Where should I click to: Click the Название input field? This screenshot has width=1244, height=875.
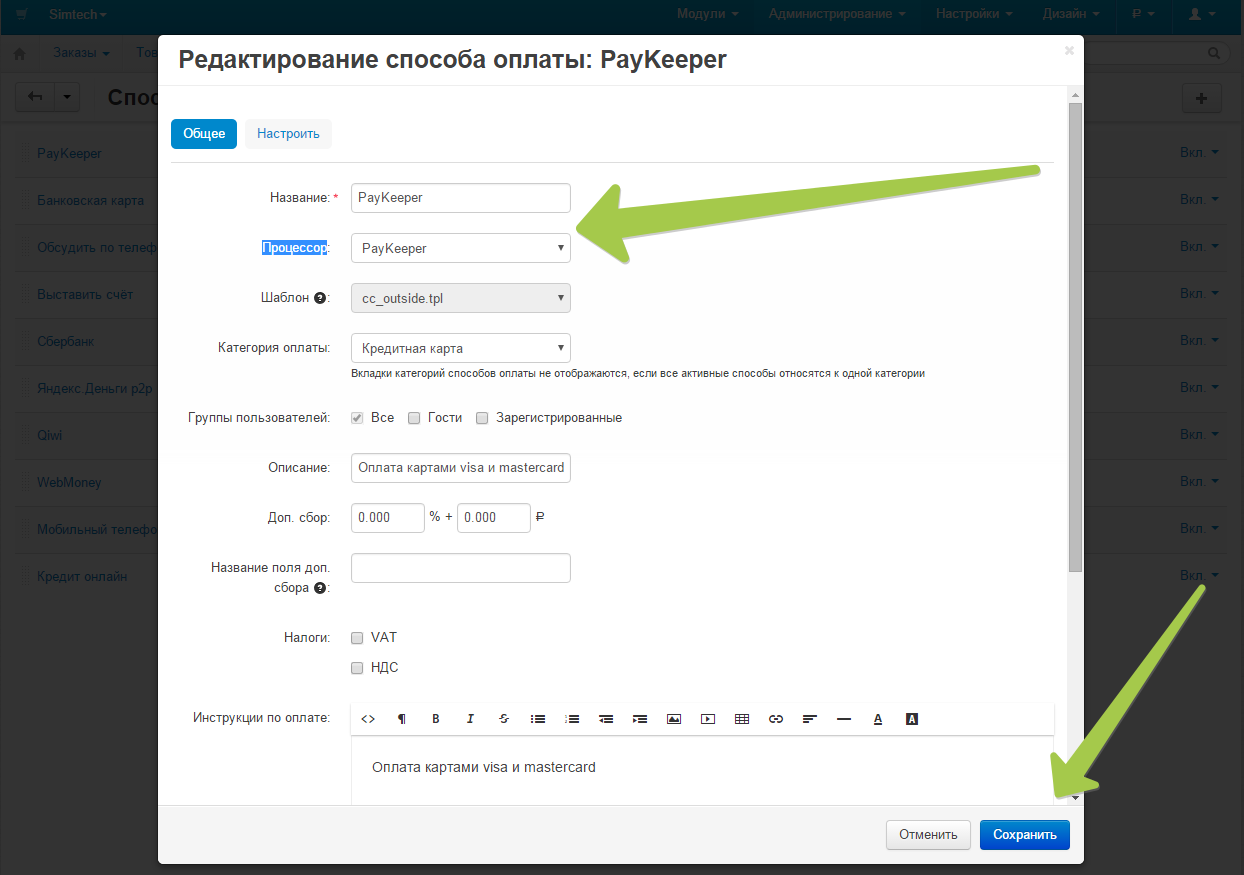[460, 198]
